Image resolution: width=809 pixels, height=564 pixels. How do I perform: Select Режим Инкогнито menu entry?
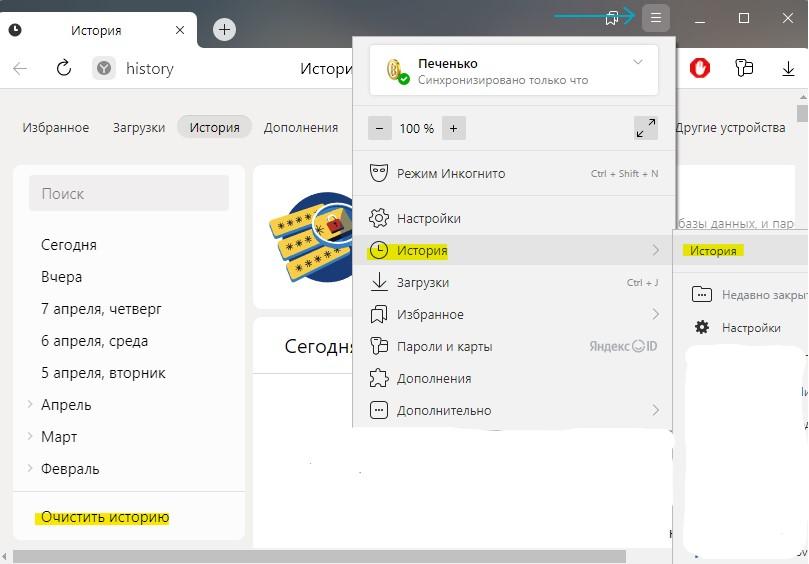click(x=514, y=173)
